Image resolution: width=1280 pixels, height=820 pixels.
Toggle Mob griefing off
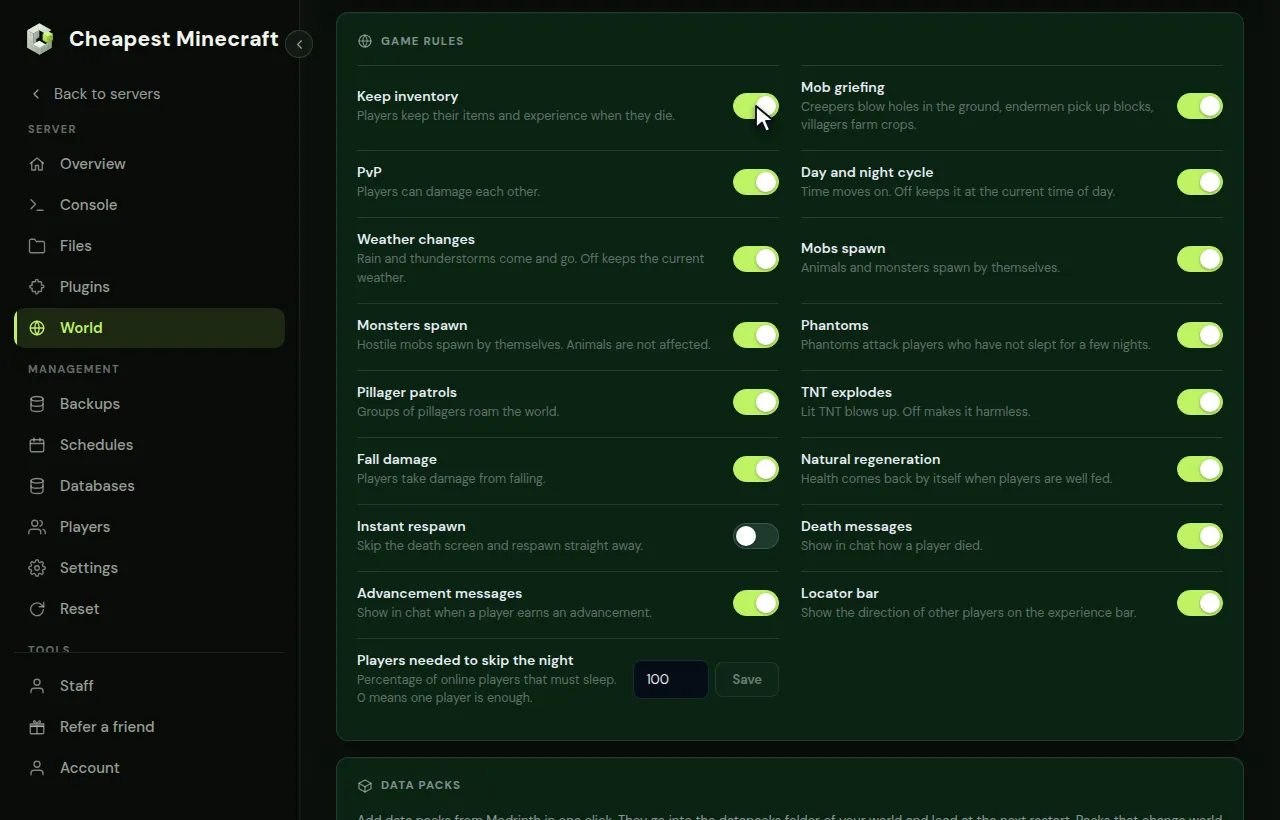(1200, 106)
